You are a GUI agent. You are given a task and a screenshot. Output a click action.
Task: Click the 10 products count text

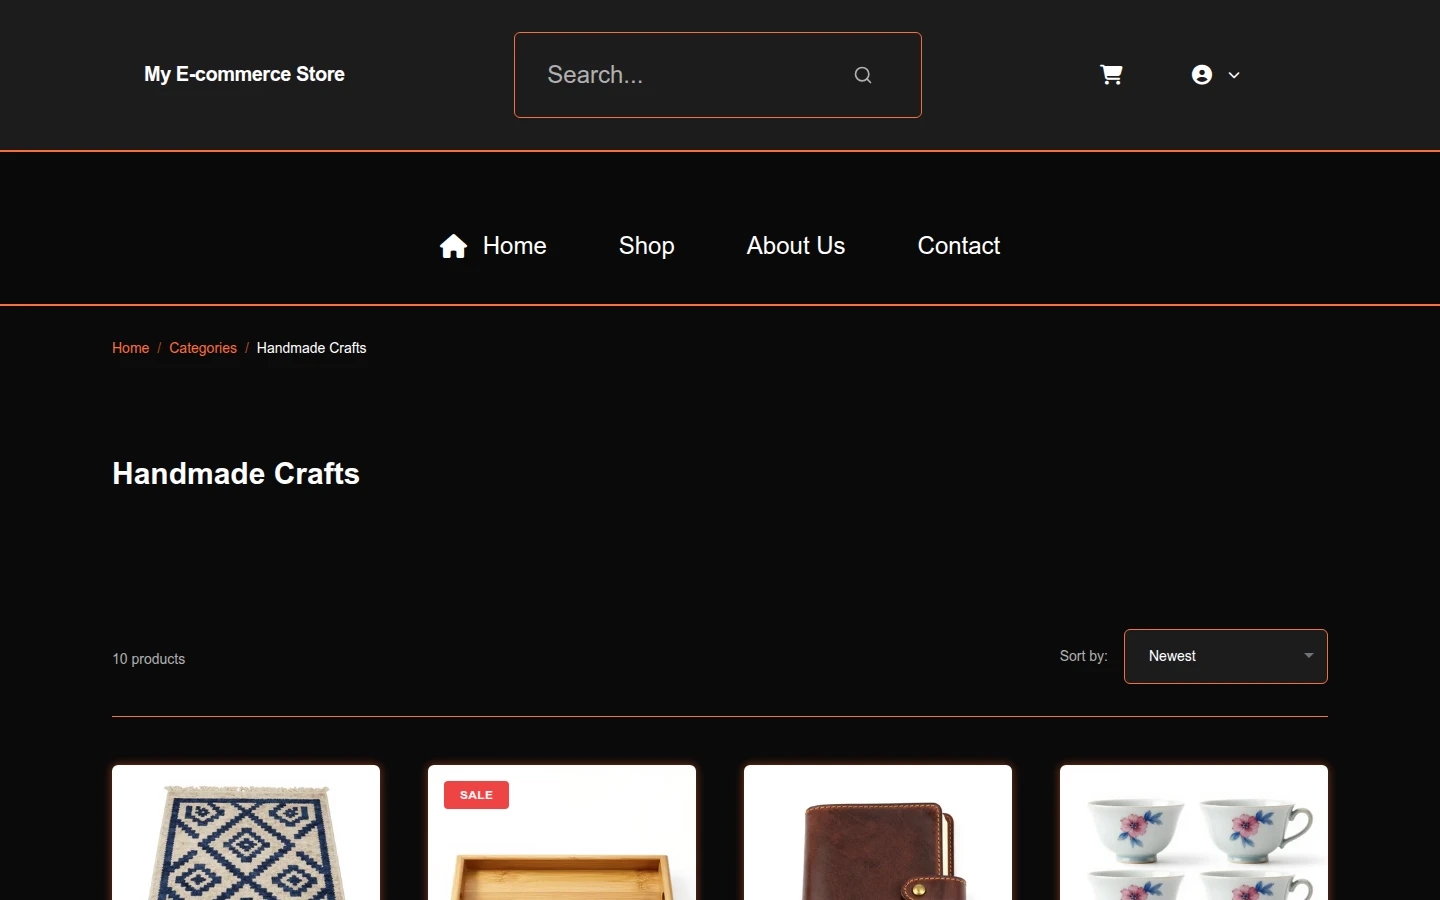[149, 659]
